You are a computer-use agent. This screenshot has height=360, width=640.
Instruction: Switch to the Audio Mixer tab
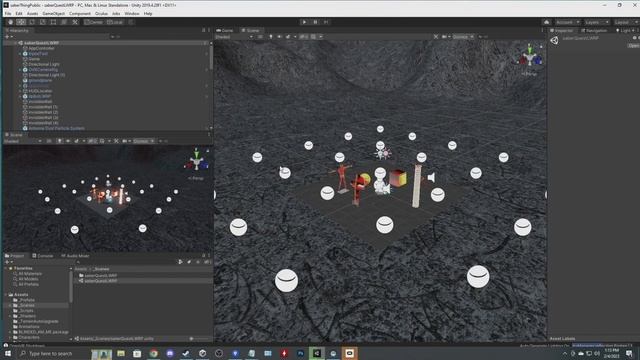75,256
